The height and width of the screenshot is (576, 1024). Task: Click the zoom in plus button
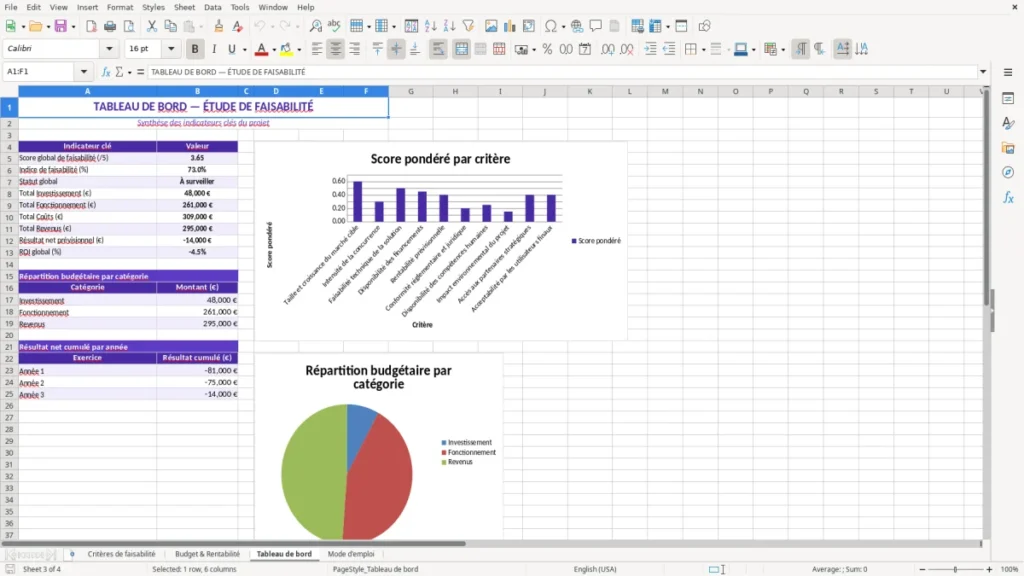(x=989, y=569)
